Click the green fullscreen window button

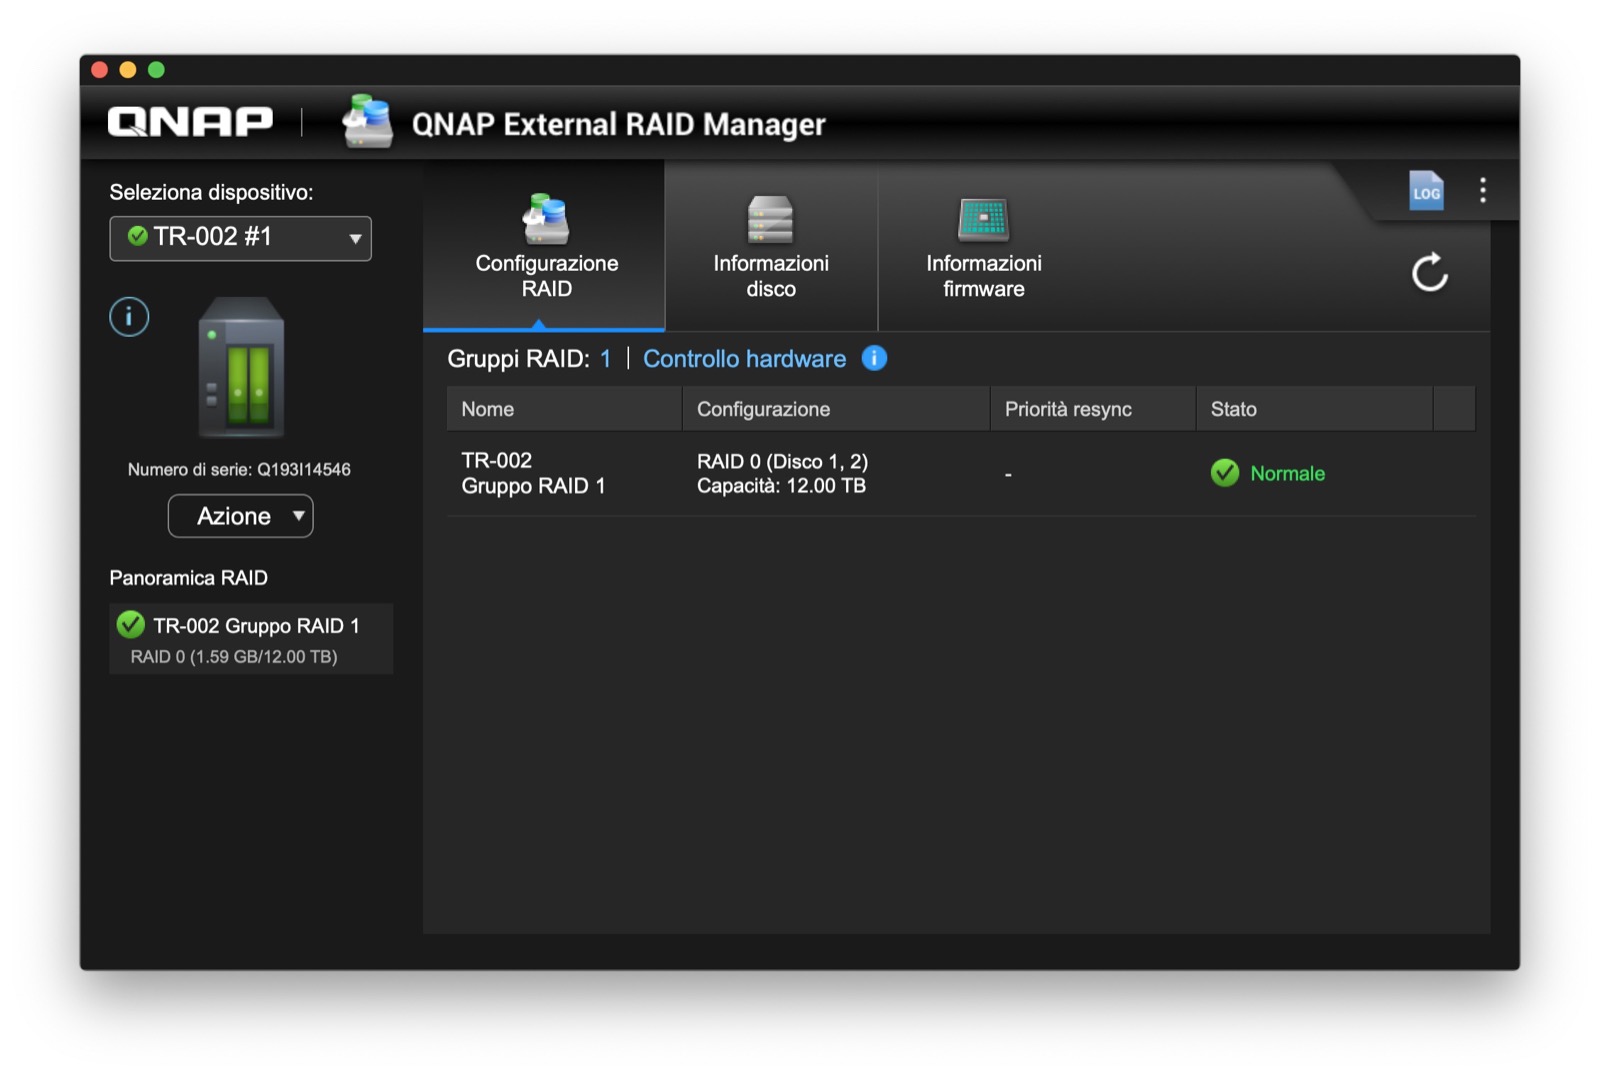156,69
